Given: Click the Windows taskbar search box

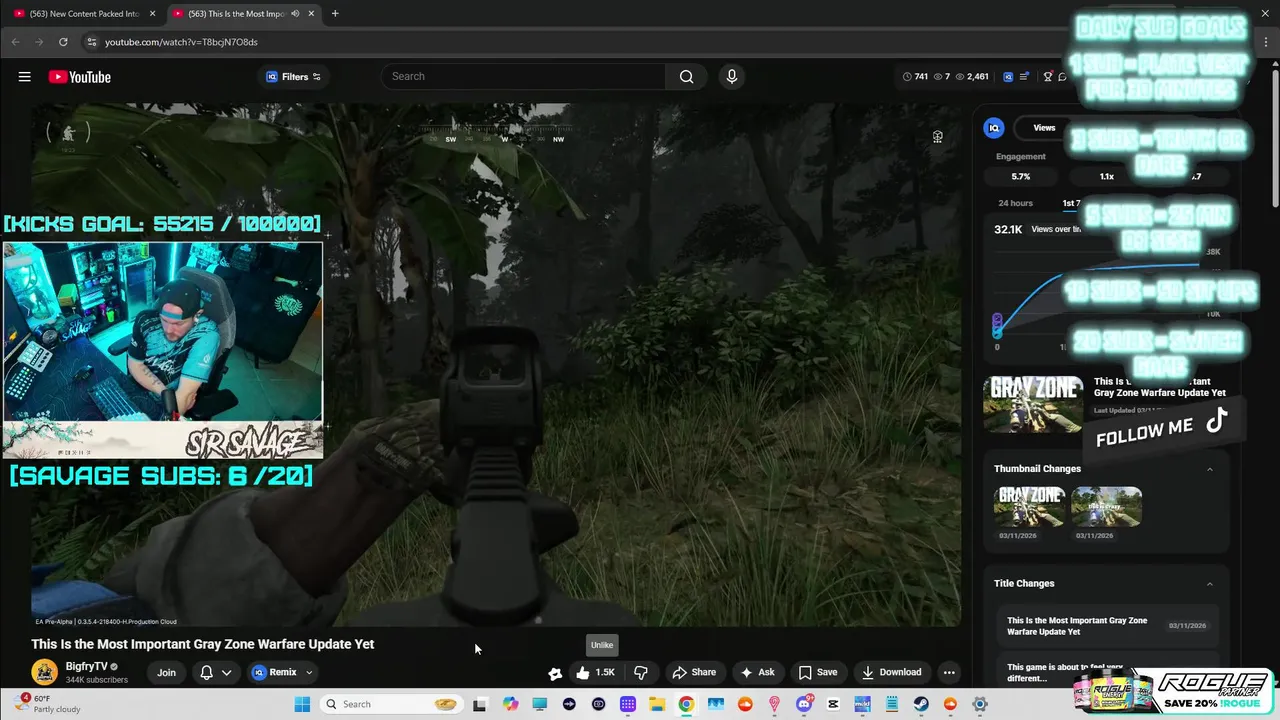Looking at the screenshot, I should coord(391,704).
